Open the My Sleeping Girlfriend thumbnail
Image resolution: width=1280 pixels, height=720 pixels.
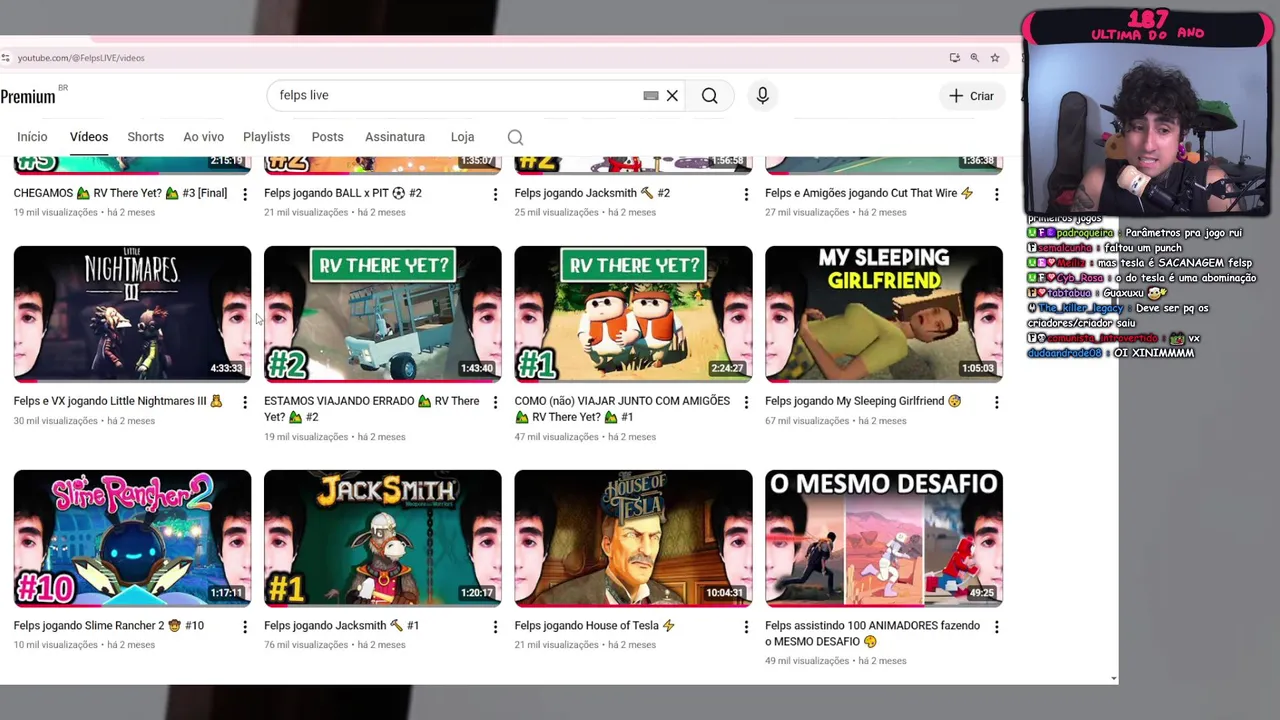point(884,314)
